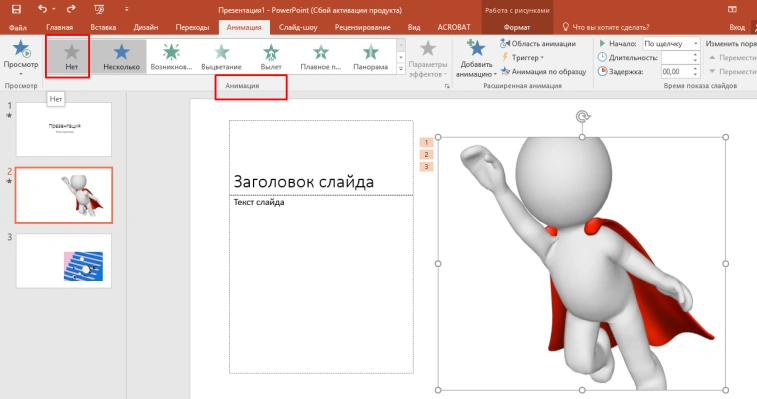The height and width of the screenshot is (399, 757).
Task: Click animation star marker beside slide 2
Action: tap(9, 181)
